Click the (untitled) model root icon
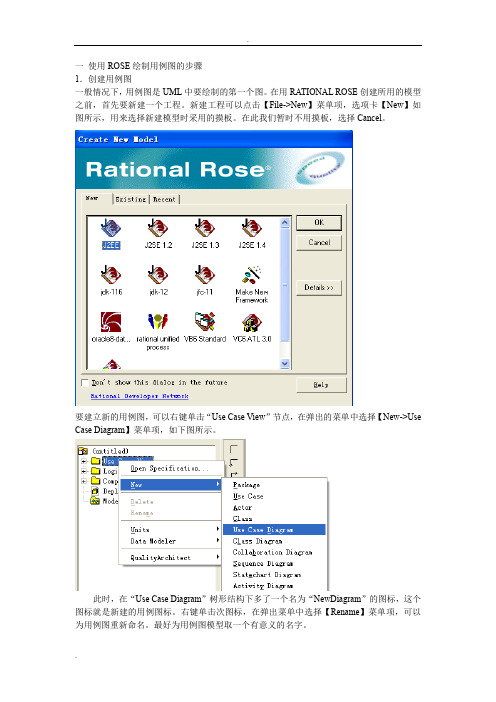Screen dimensions: 496x702 (x=83, y=450)
